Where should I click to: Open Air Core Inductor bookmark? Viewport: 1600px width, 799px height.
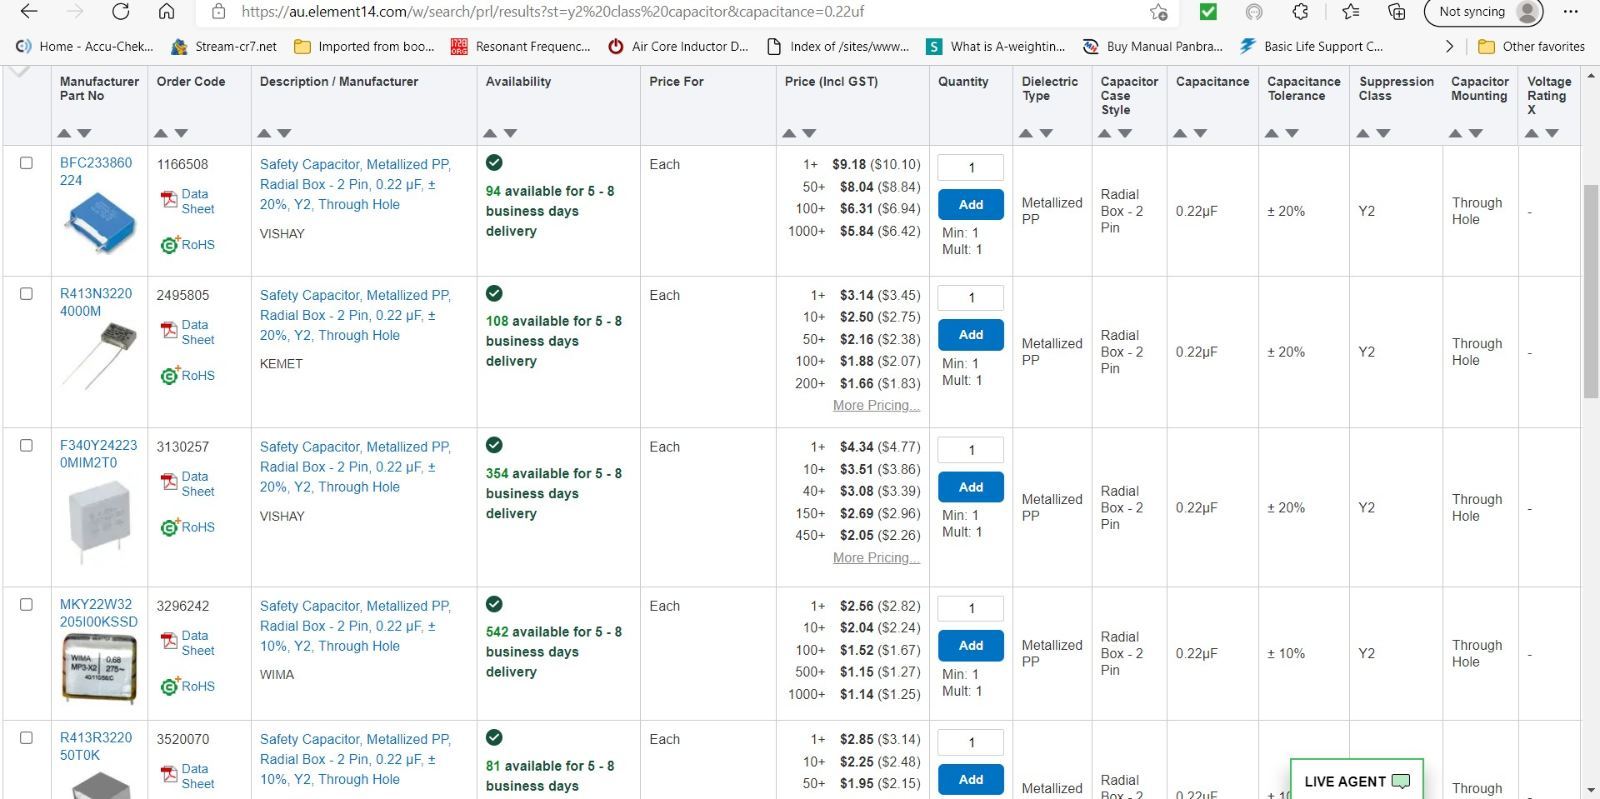tap(678, 46)
